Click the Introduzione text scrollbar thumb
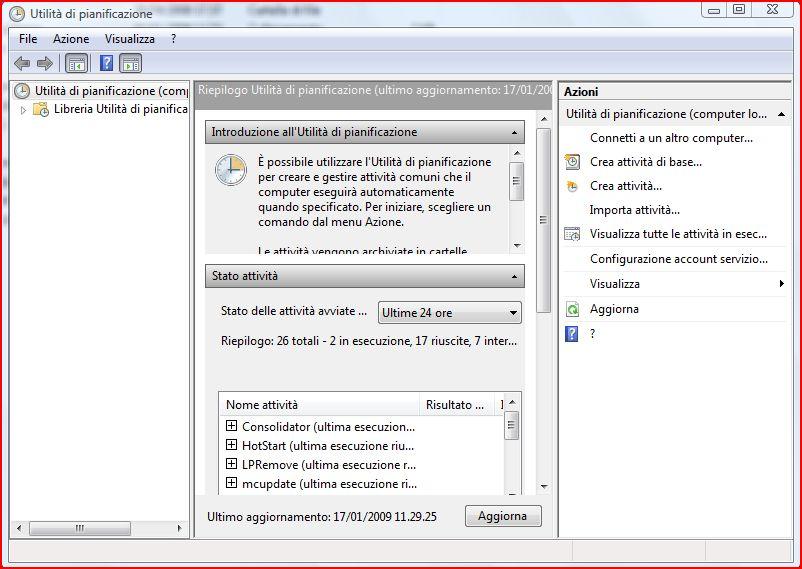This screenshot has height=569, width=802. point(517,181)
